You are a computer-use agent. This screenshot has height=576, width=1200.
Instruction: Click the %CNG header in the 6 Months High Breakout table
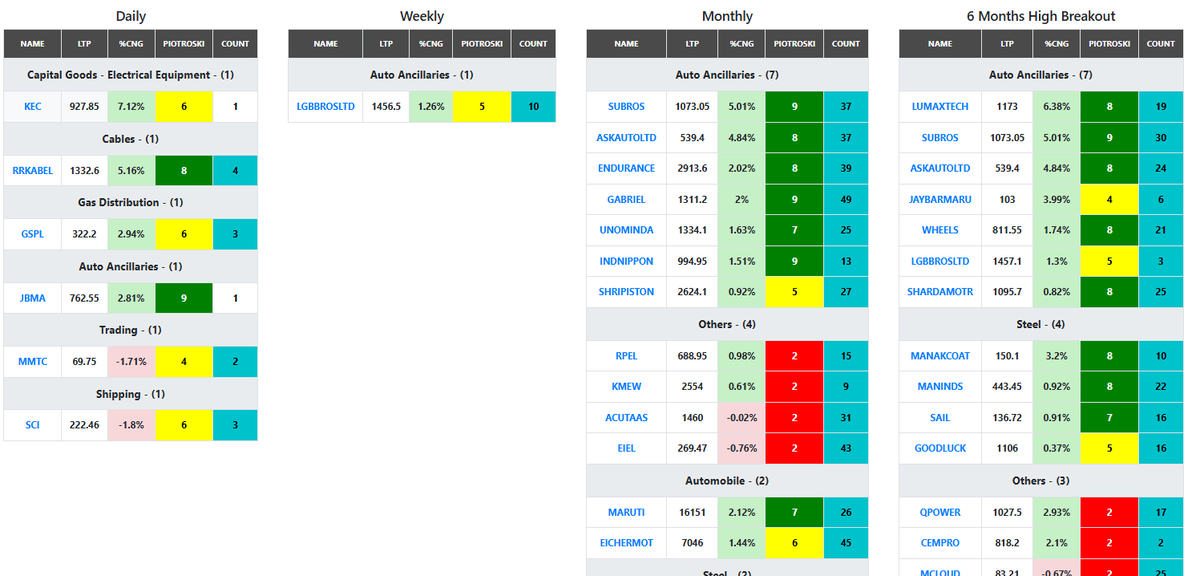coord(1057,44)
